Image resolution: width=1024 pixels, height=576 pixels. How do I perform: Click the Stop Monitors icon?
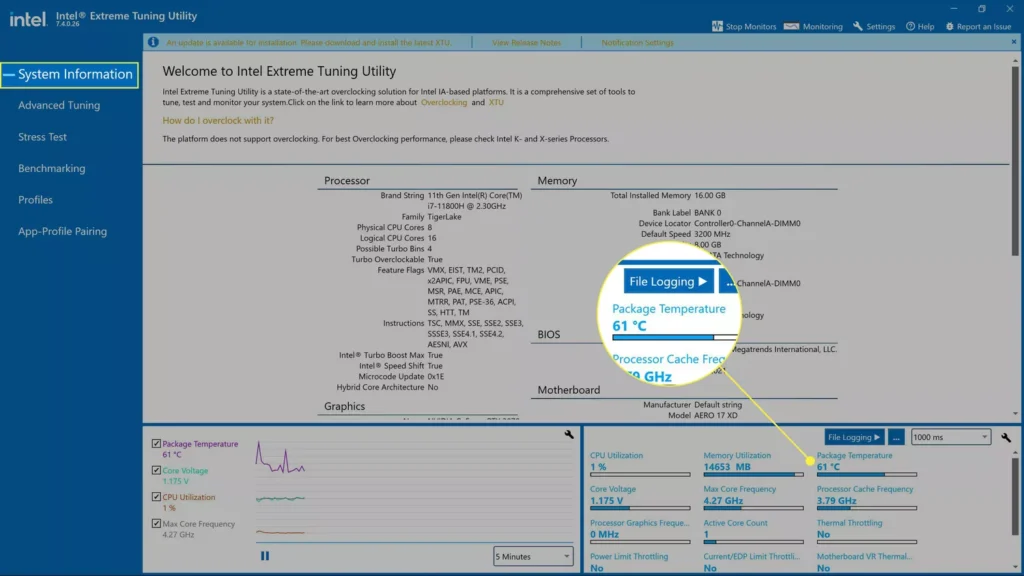[717, 26]
